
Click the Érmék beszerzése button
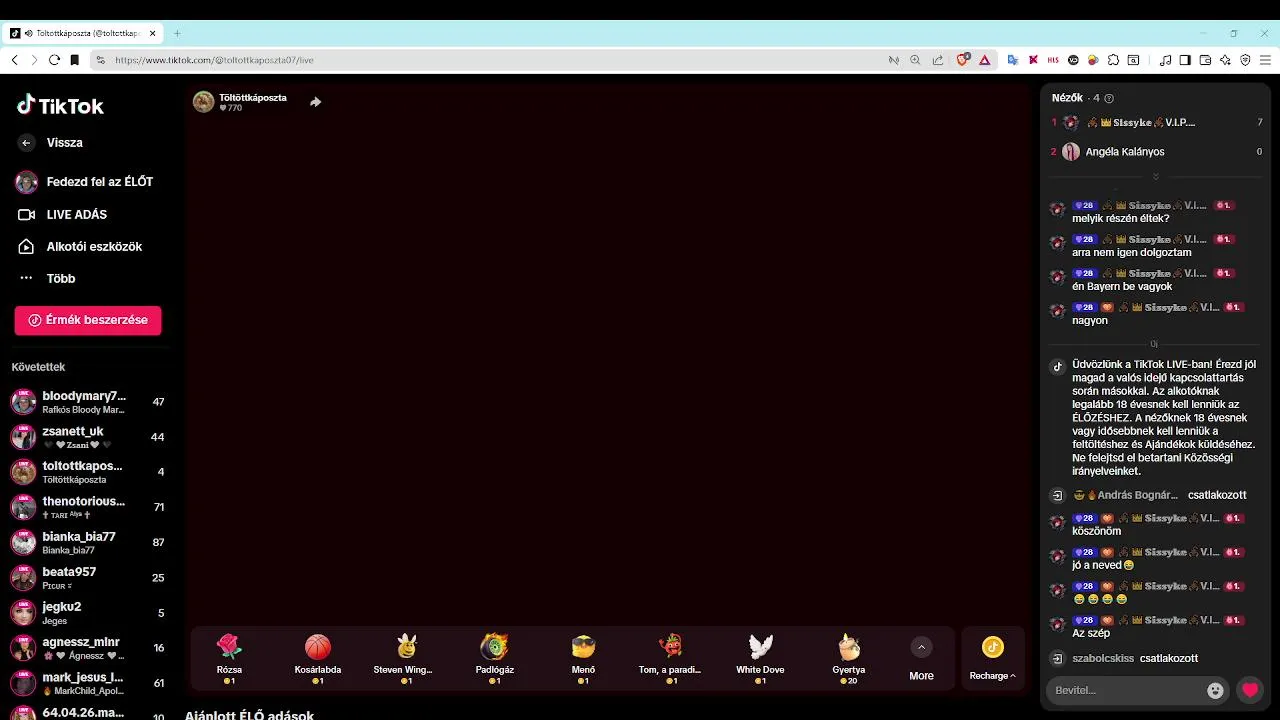click(x=88, y=320)
